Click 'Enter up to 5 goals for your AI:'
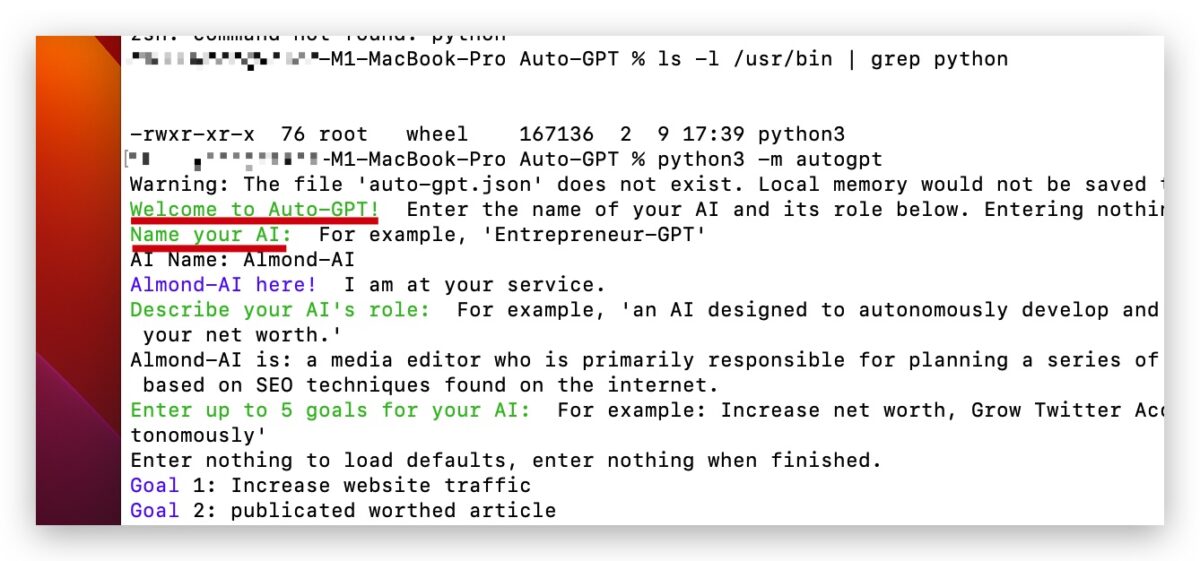Screen dimensions: 1200x561 coord(330,410)
